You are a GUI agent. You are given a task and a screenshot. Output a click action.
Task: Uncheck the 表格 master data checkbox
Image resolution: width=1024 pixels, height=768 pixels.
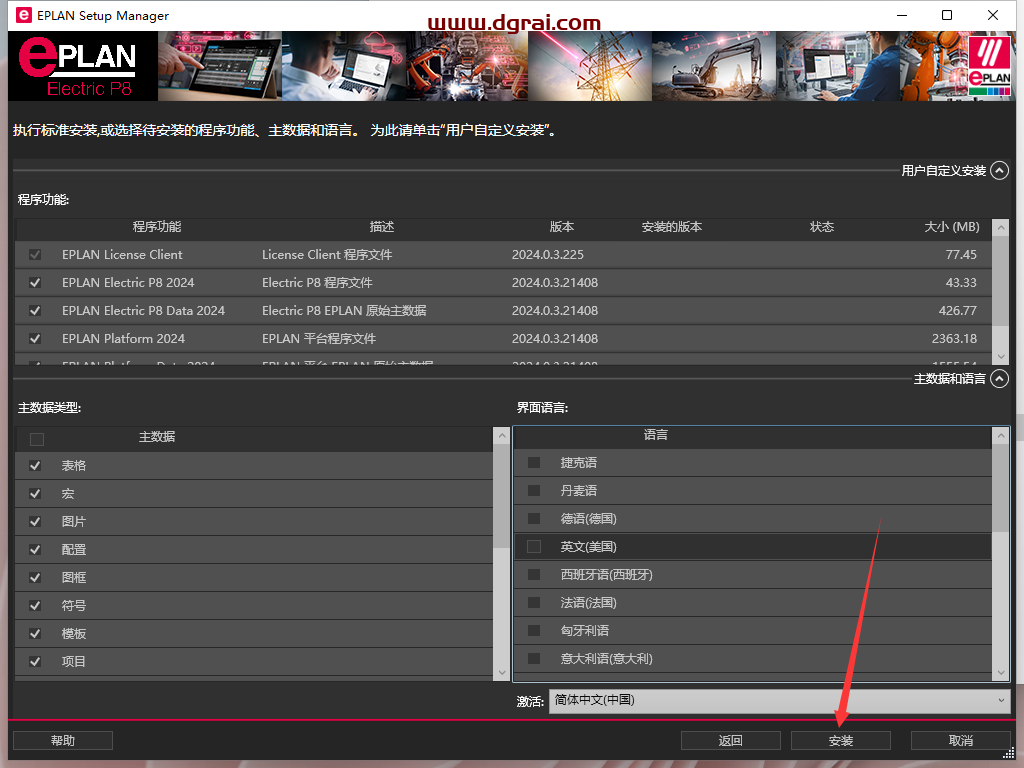coord(35,466)
